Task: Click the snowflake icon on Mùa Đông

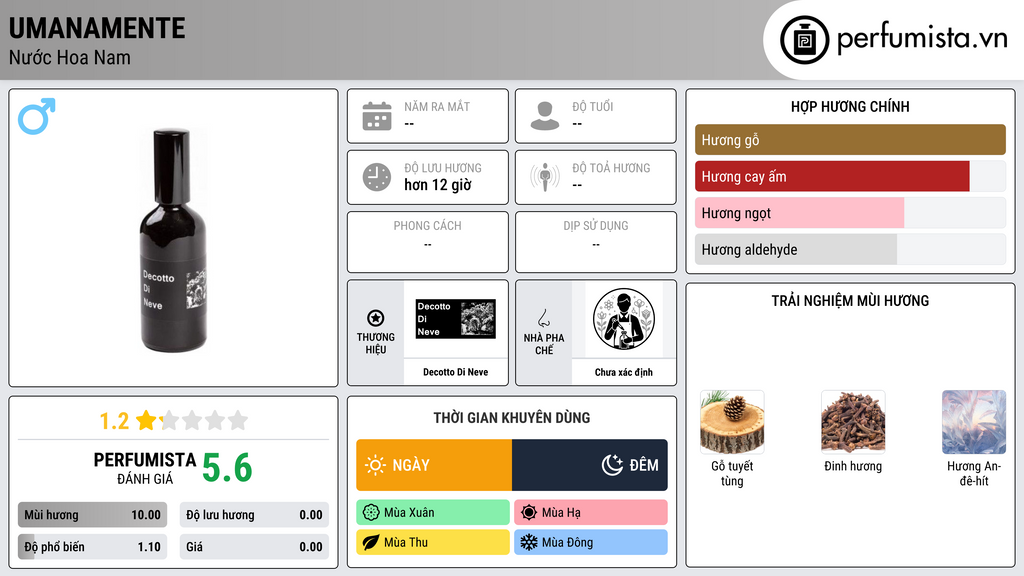Action: pos(529,542)
